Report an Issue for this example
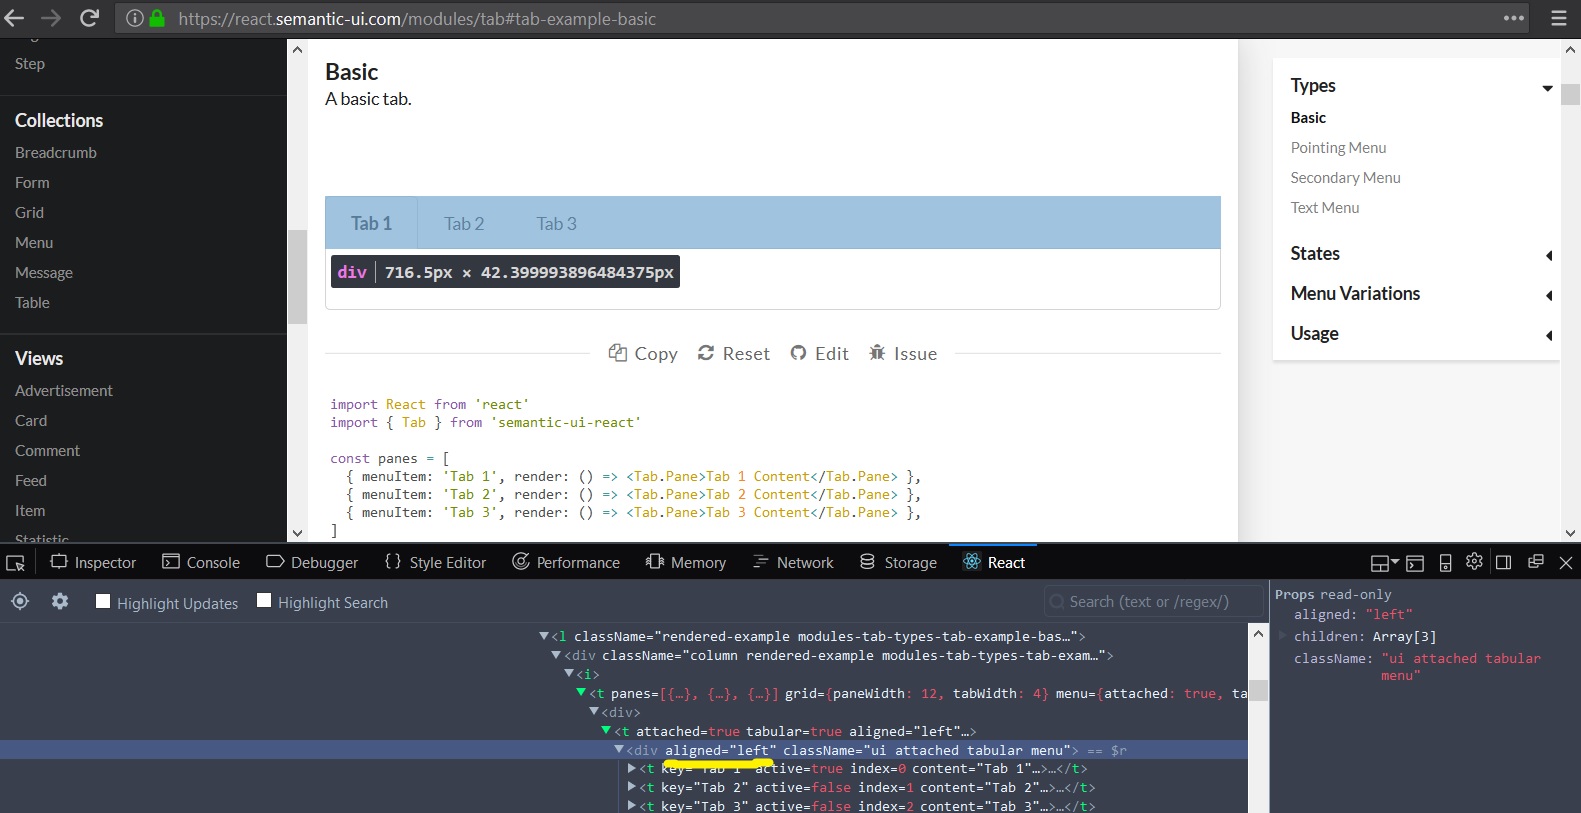 (x=903, y=353)
